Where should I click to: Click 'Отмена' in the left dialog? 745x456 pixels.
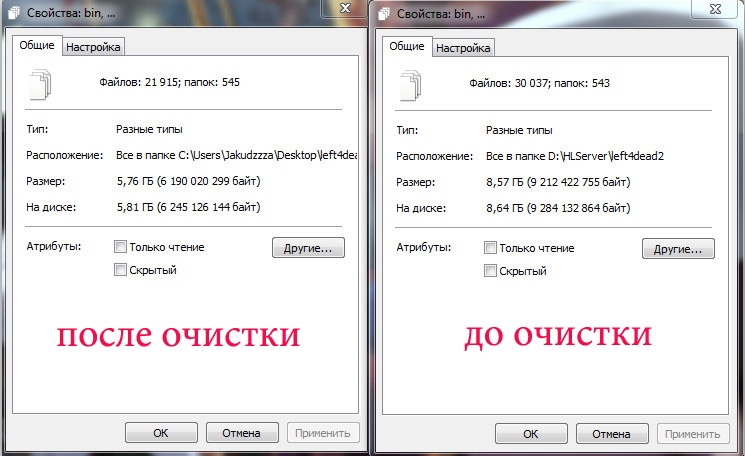[x=242, y=433]
